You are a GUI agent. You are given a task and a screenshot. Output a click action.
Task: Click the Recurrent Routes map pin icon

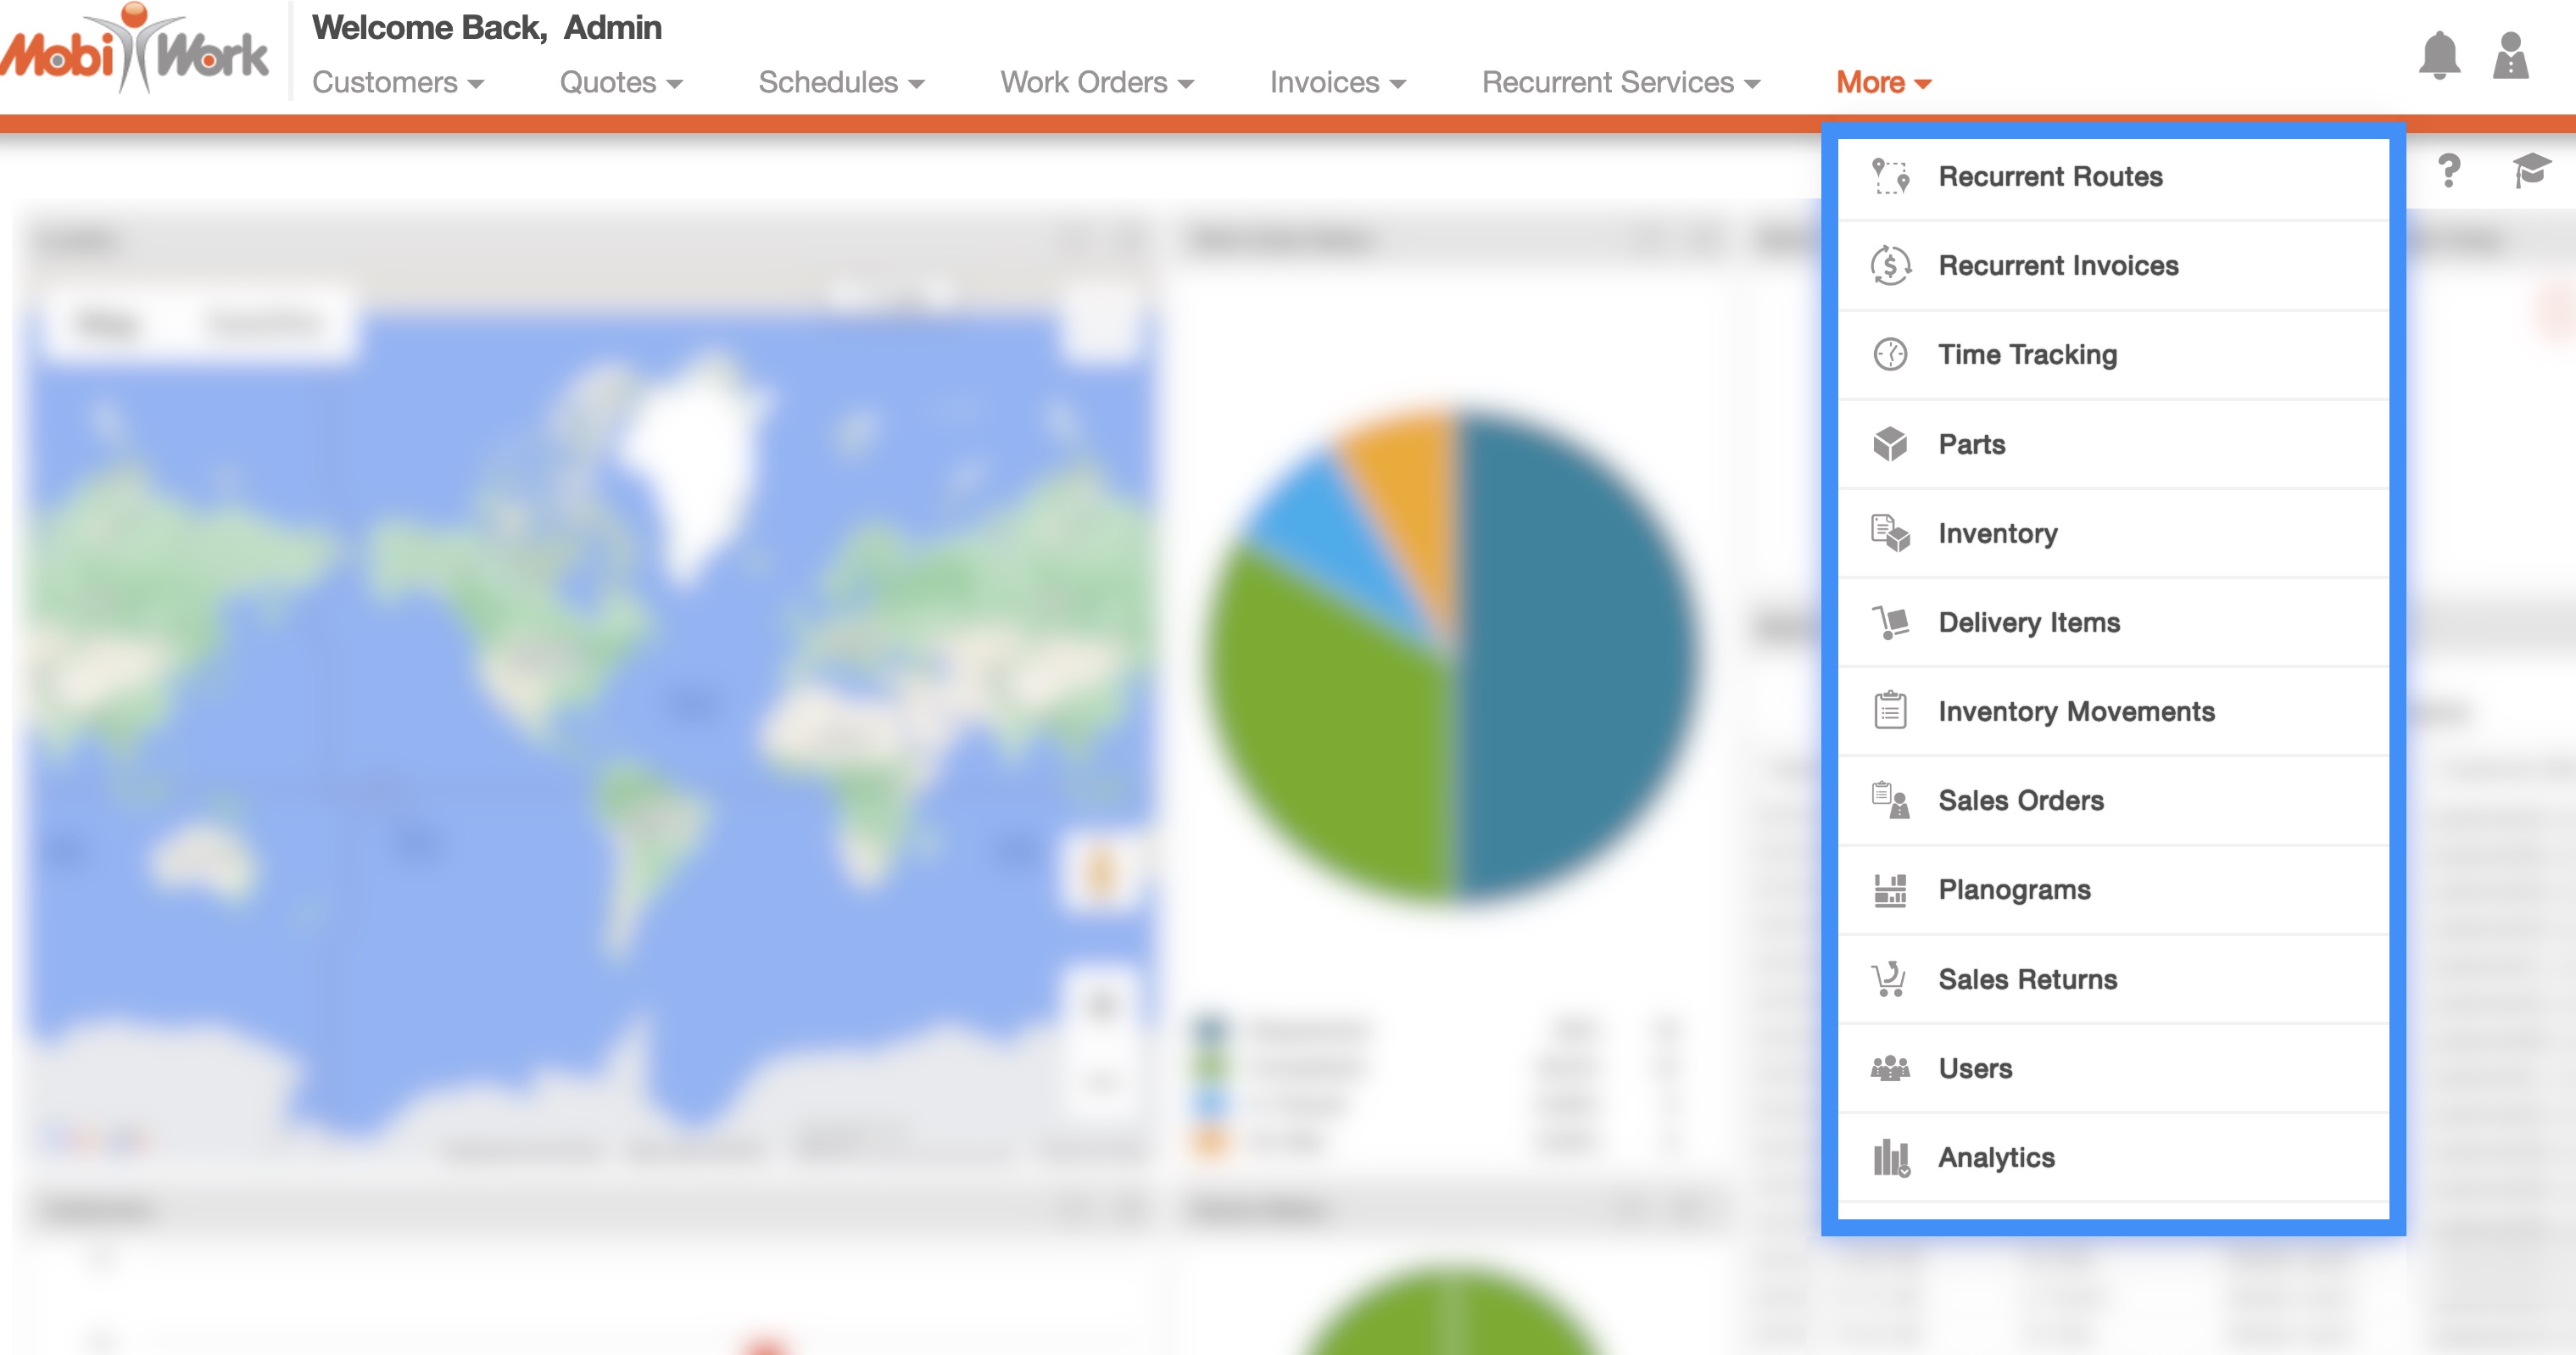[x=1890, y=177]
